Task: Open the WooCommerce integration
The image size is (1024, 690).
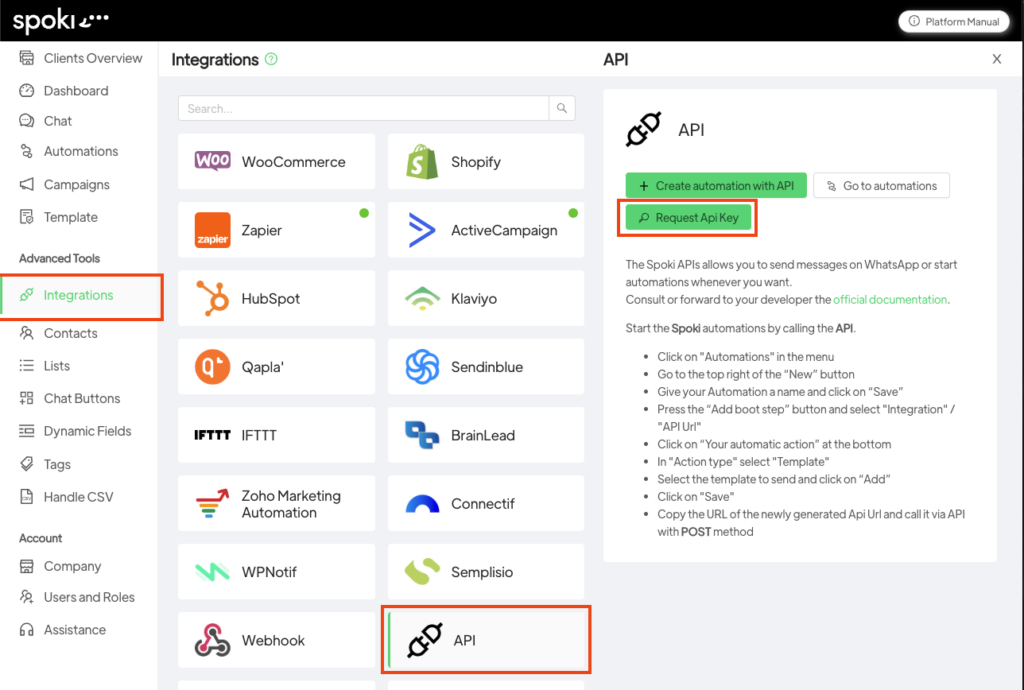Action: pos(276,161)
